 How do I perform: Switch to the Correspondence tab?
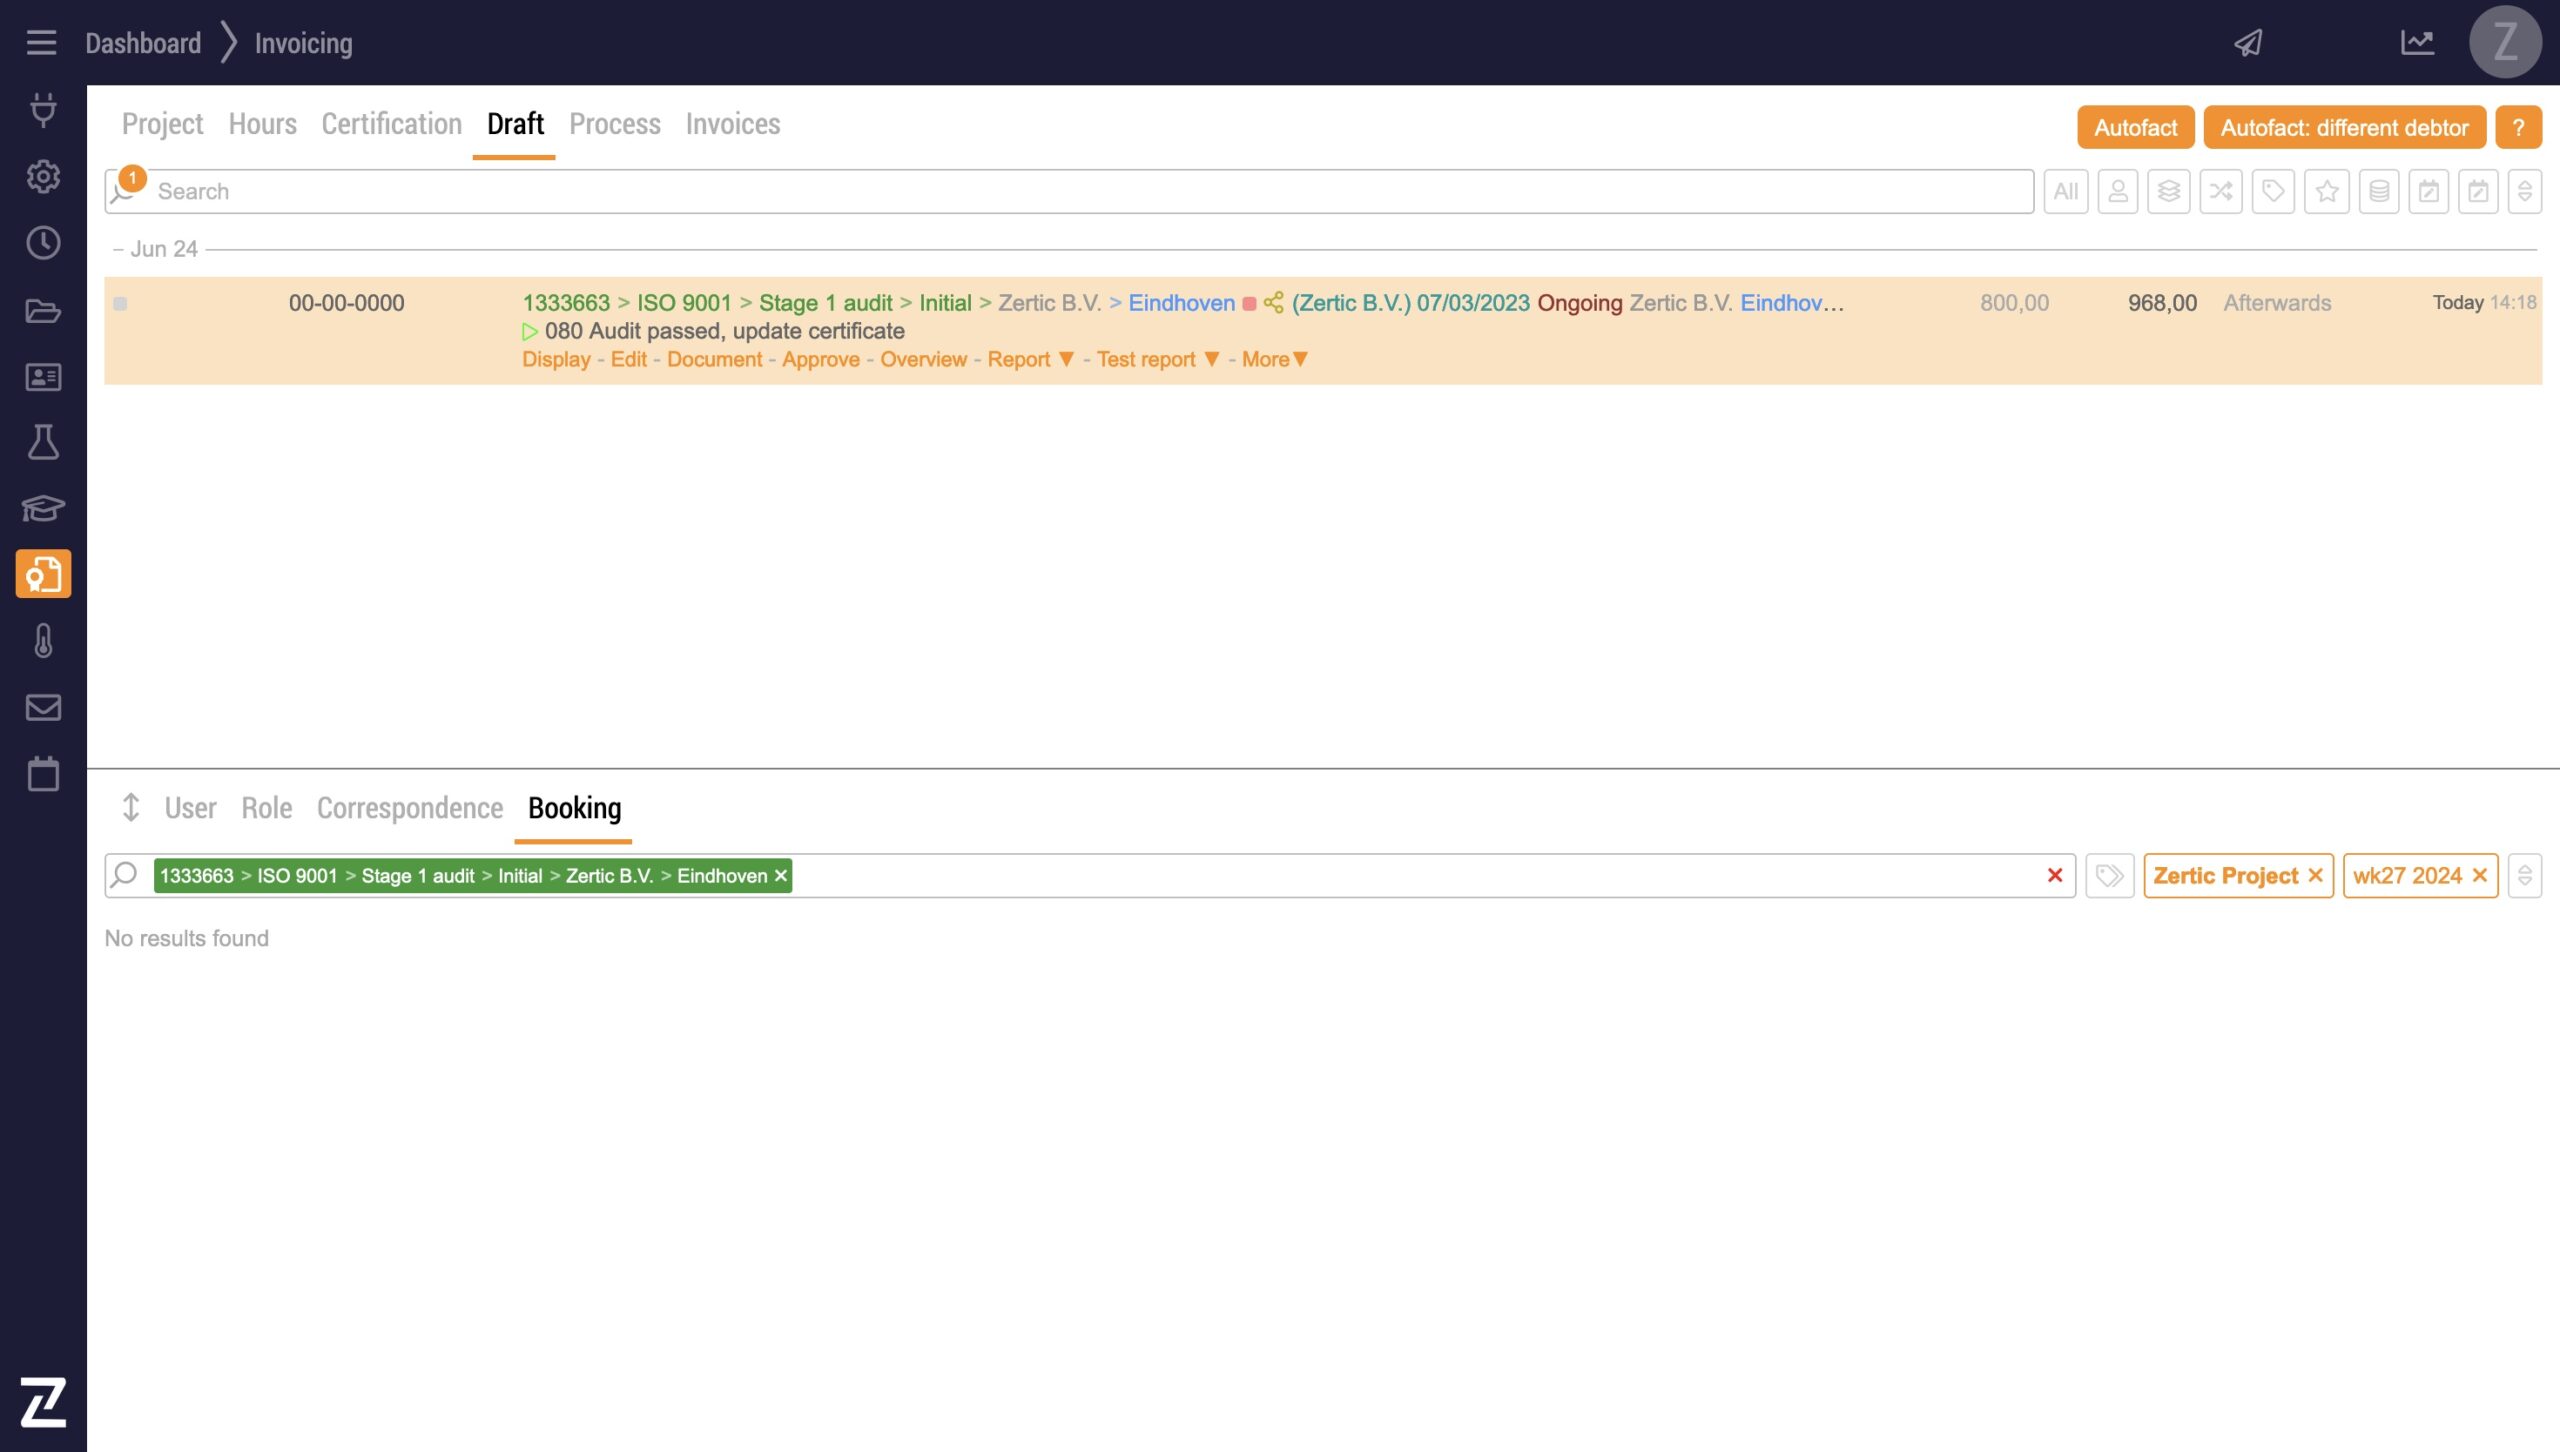tap(409, 808)
